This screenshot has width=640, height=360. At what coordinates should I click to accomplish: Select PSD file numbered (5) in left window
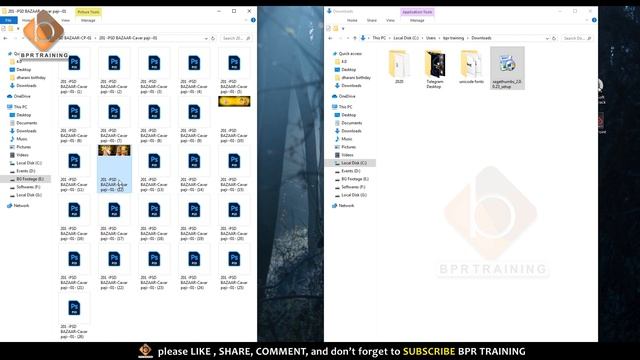[x=234, y=70]
